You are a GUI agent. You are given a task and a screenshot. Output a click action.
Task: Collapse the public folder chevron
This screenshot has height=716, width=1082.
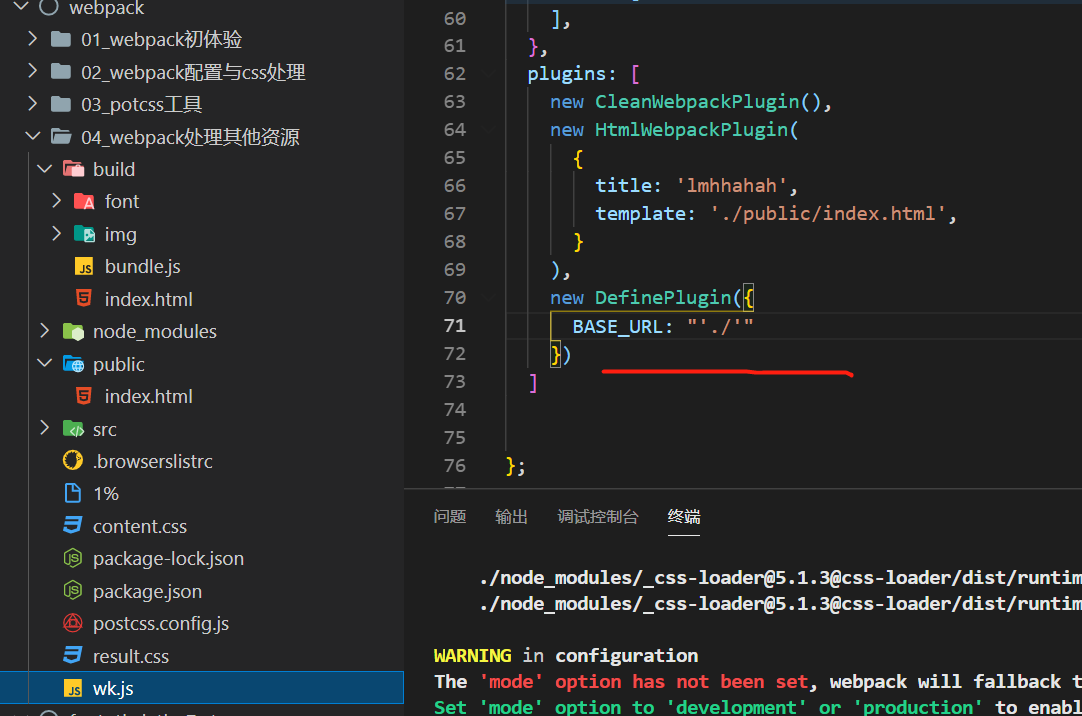click(45, 363)
